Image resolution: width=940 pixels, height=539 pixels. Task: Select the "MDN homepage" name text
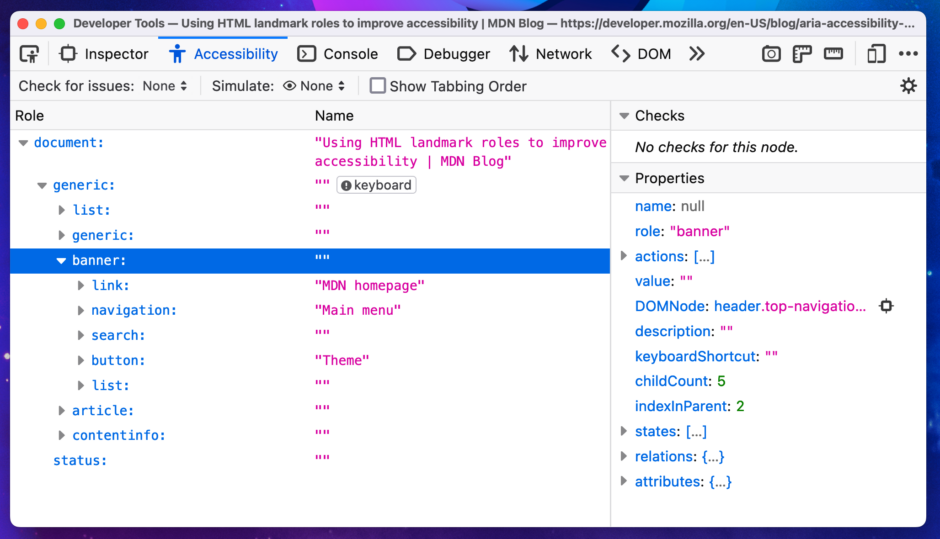tap(369, 285)
